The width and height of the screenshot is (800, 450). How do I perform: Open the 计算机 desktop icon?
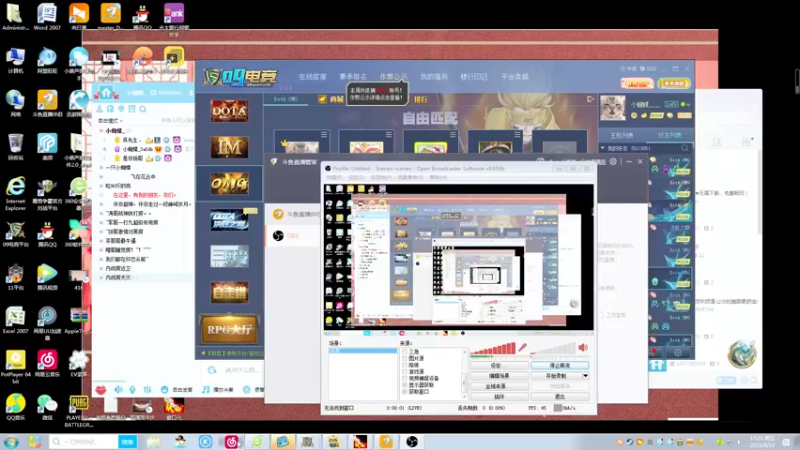[x=15, y=60]
